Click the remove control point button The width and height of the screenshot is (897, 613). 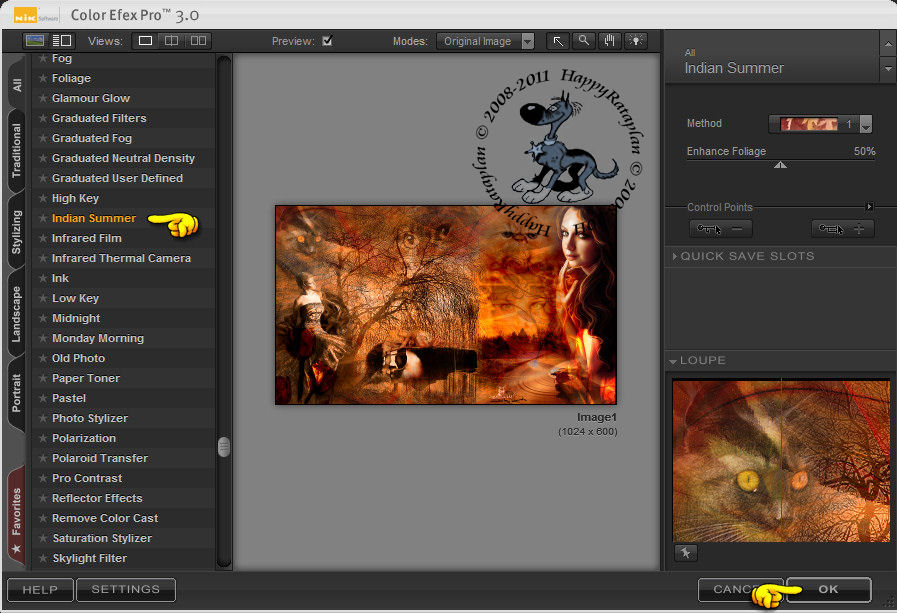[x=720, y=229]
